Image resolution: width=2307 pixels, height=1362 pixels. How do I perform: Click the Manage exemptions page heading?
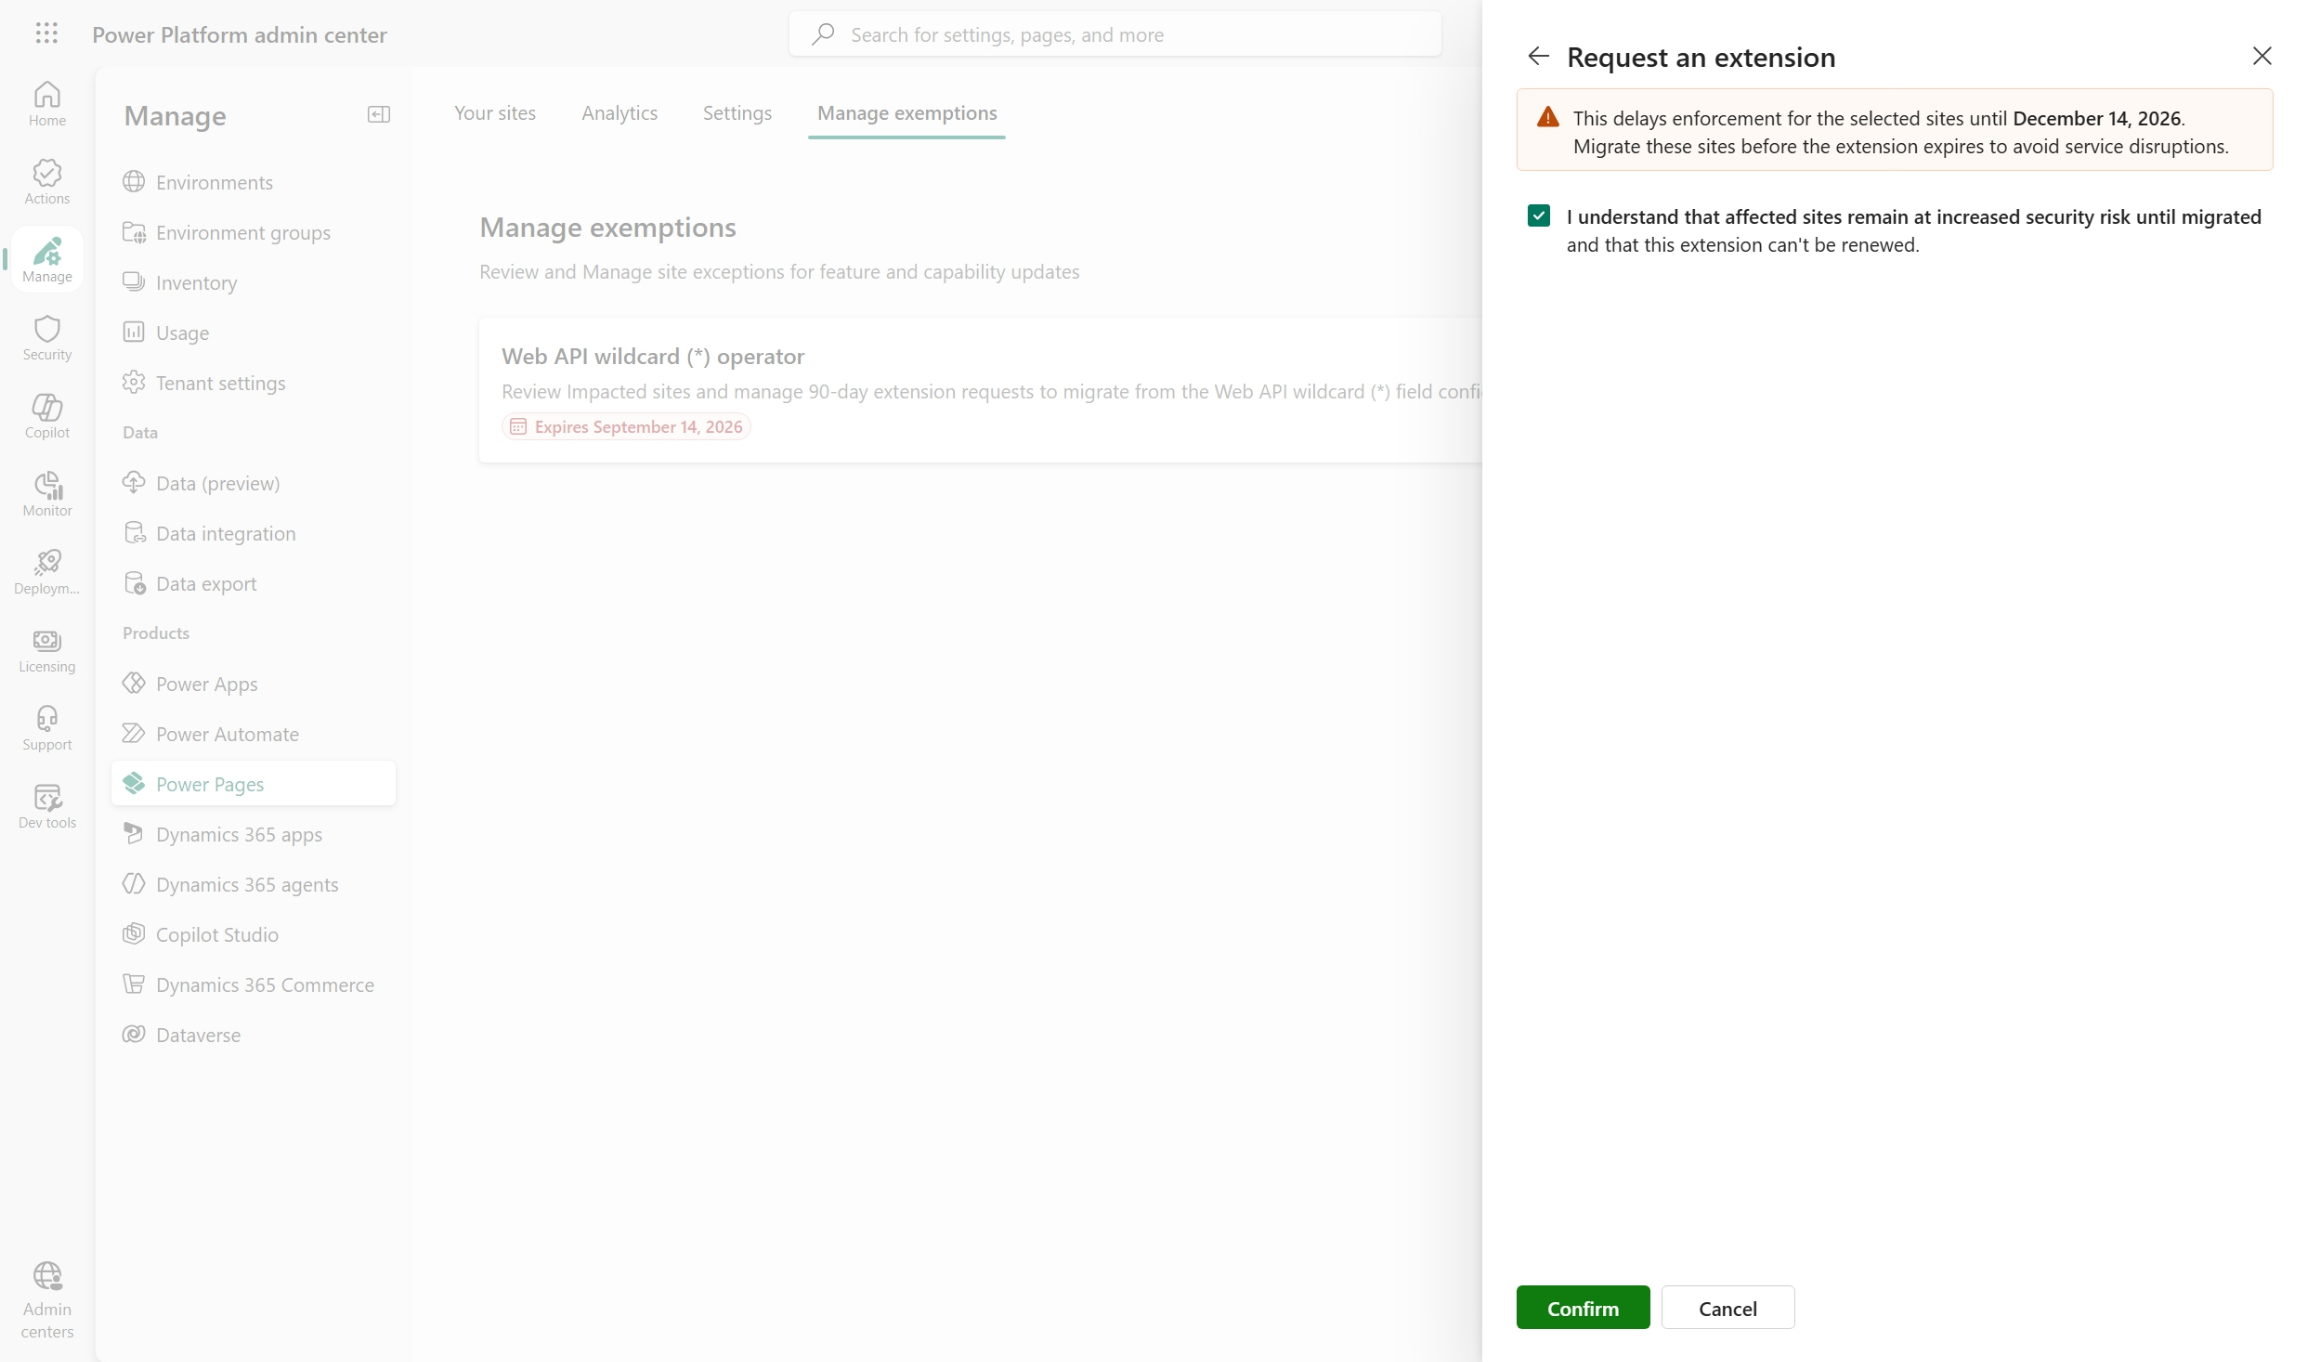(x=607, y=227)
